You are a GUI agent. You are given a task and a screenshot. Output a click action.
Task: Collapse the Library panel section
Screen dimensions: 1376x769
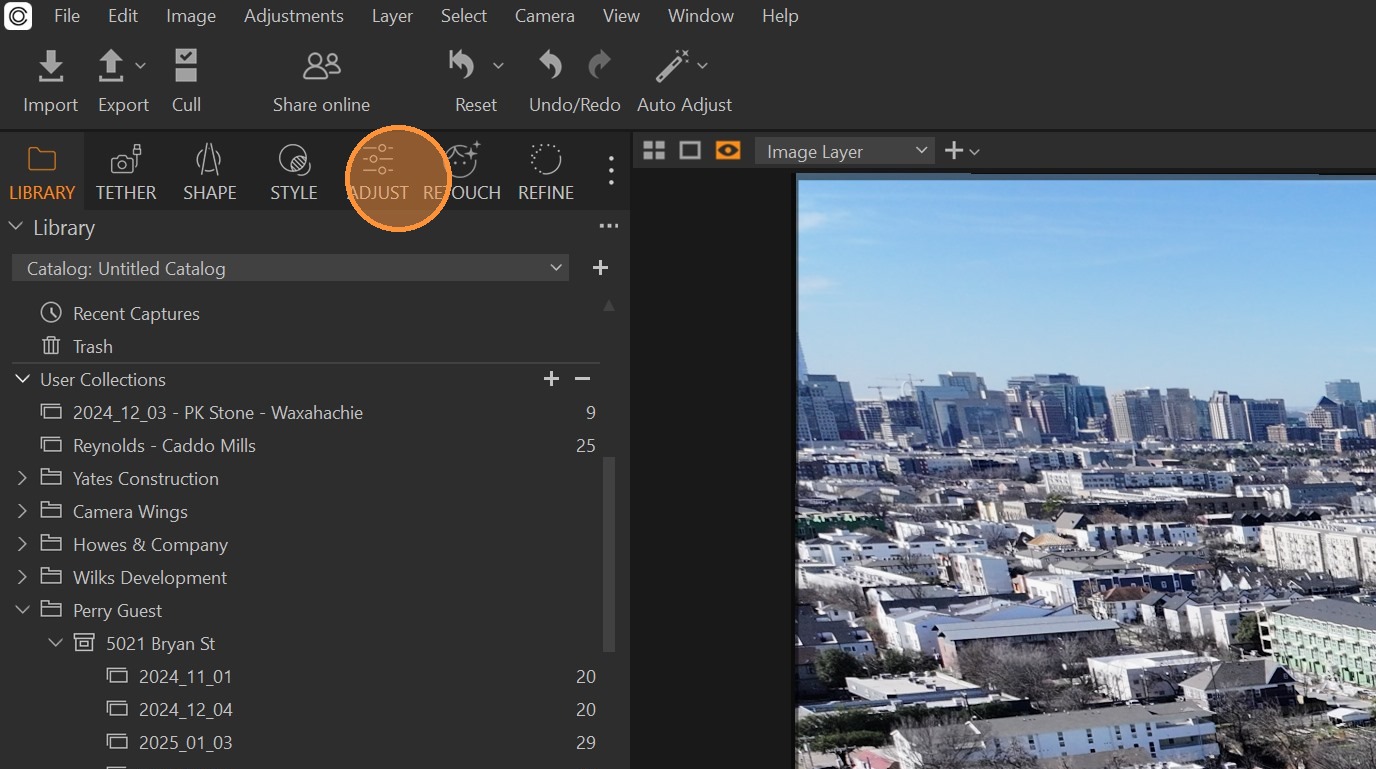point(16,227)
